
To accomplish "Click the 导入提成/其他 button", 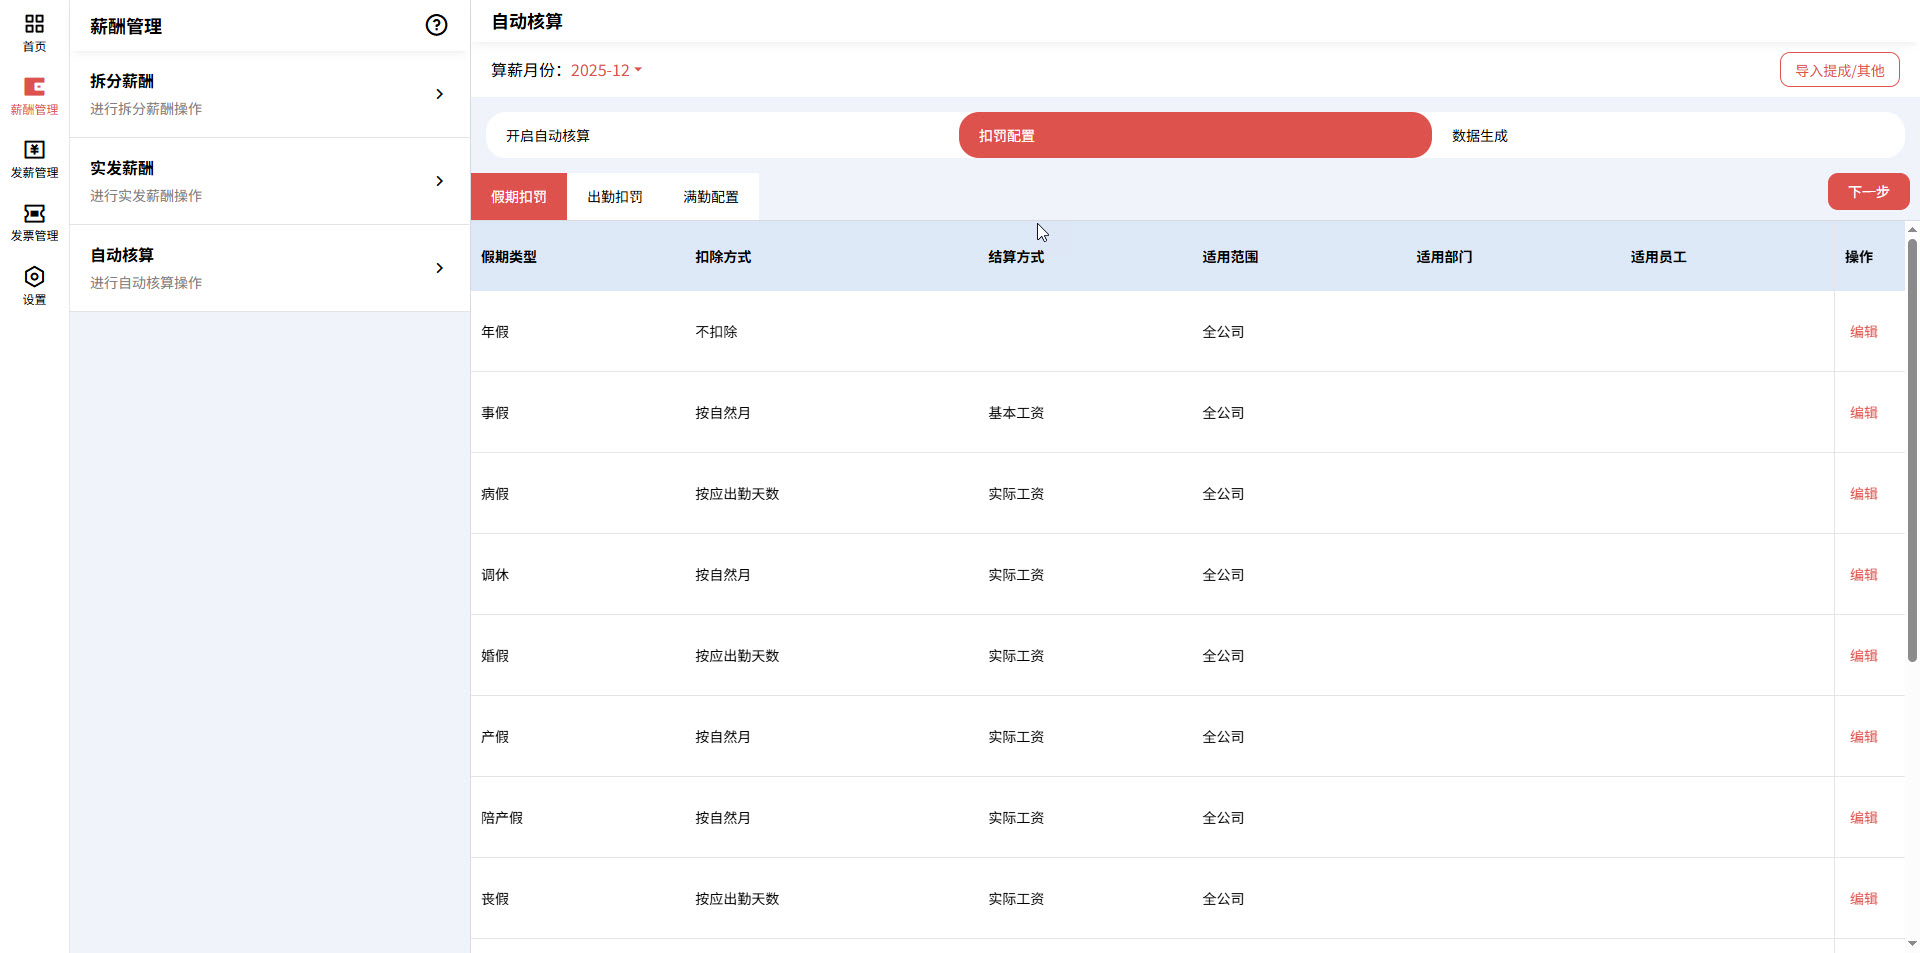I will [x=1838, y=69].
